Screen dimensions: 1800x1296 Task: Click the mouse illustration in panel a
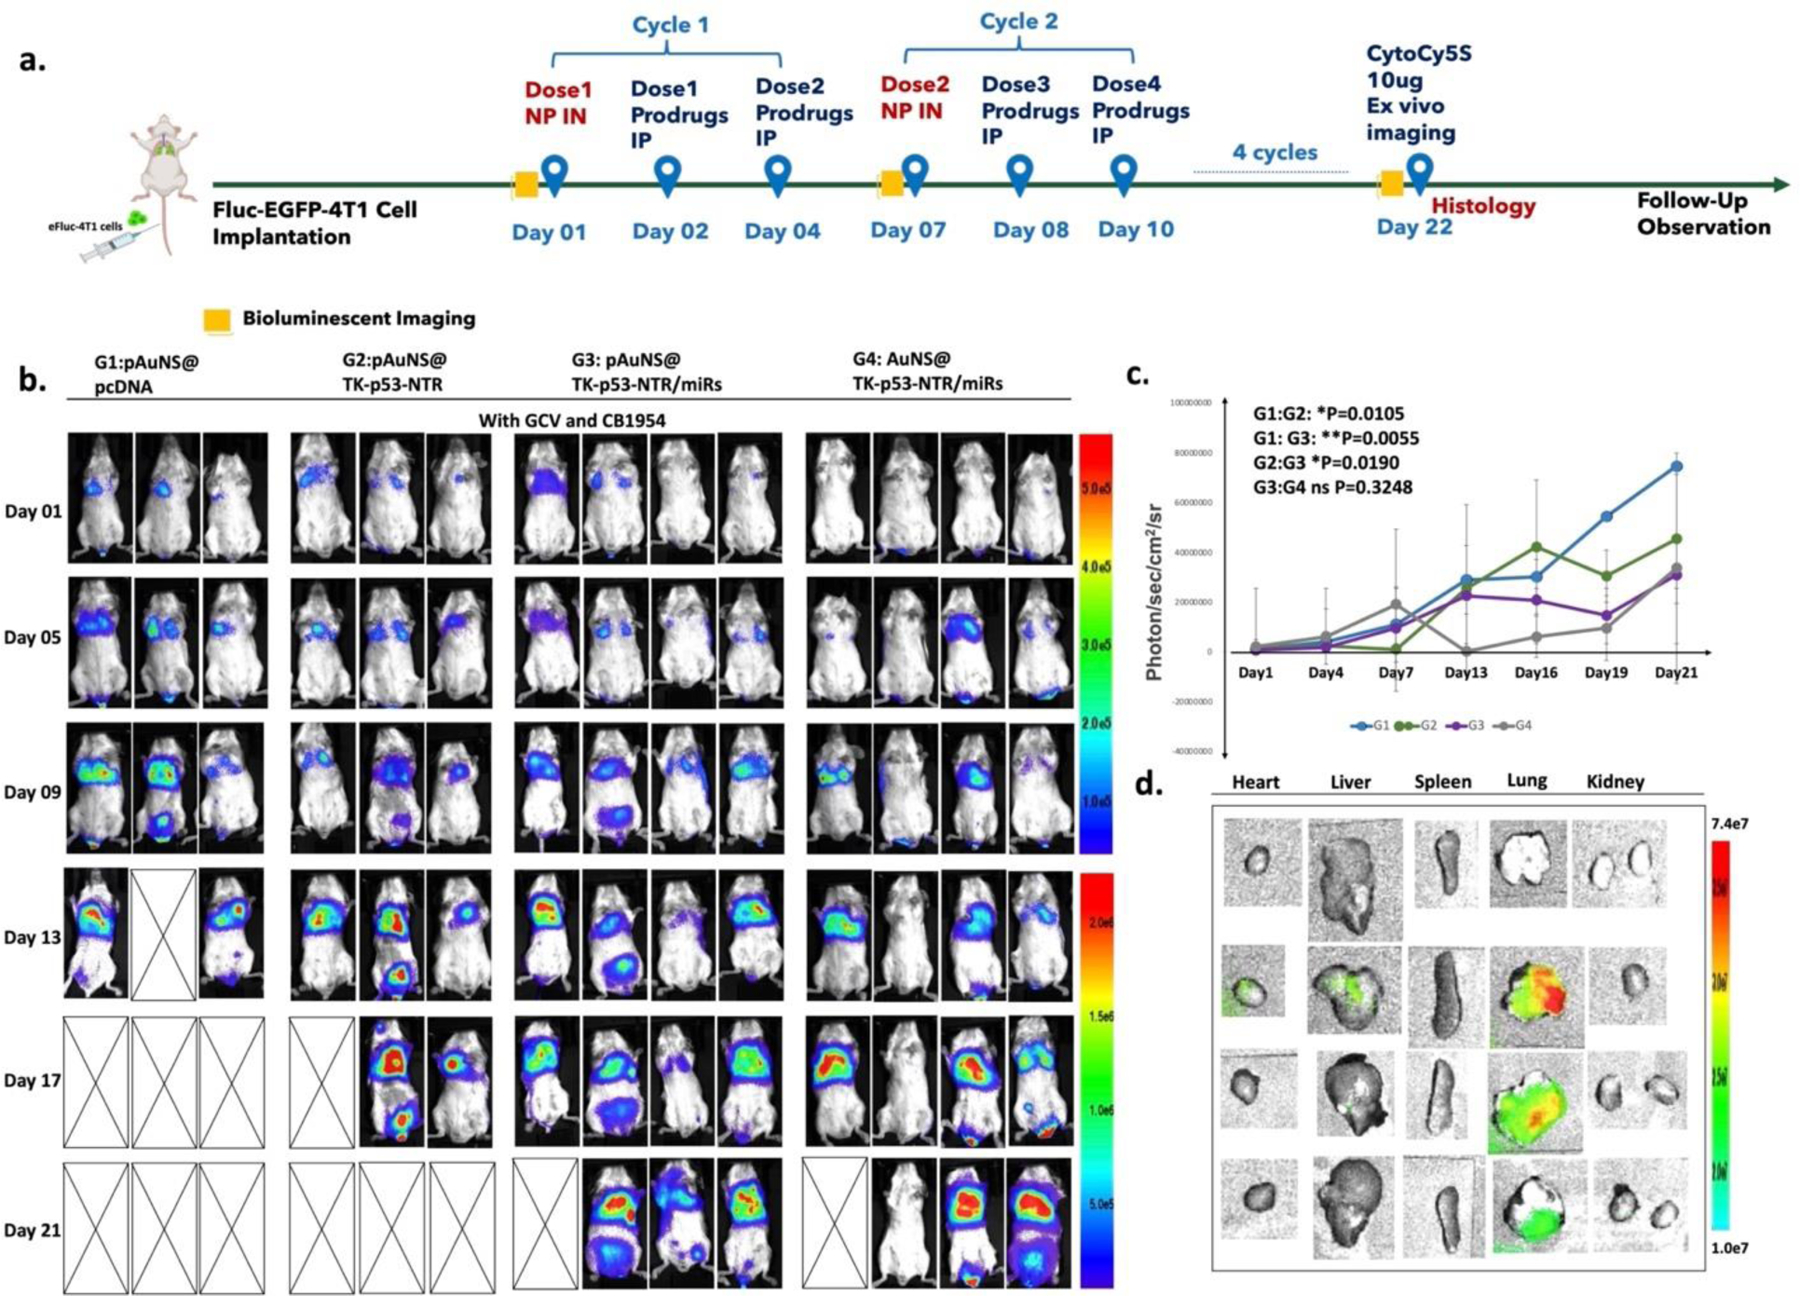(x=166, y=183)
